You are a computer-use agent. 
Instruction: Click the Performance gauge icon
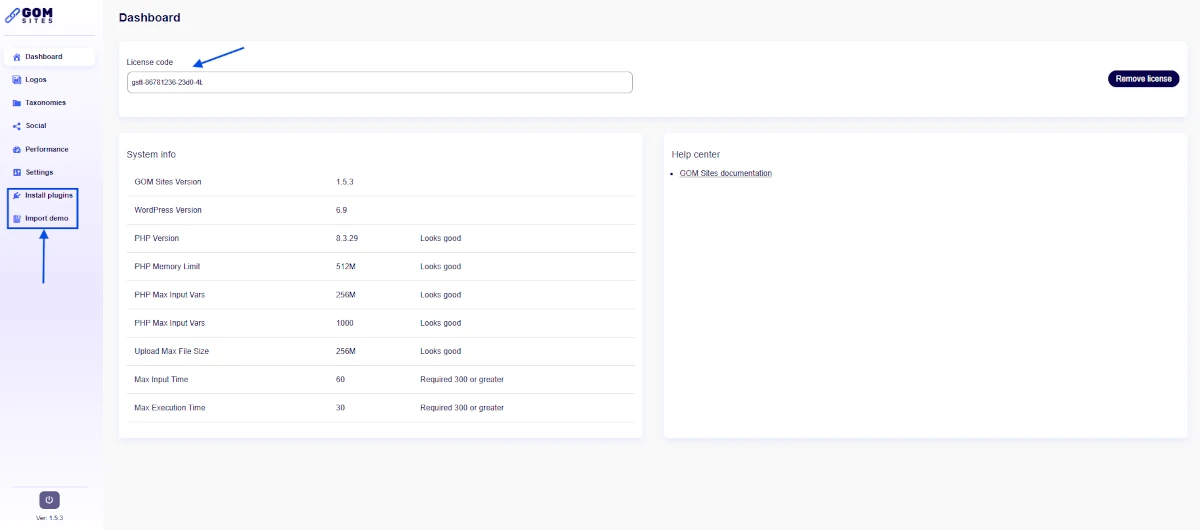pyautogui.click(x=17, y=149)
